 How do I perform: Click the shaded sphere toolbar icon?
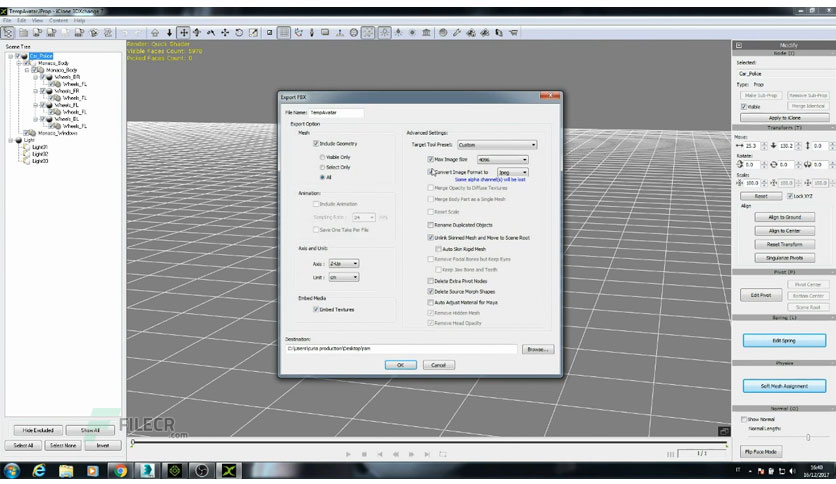pos(443,33)
